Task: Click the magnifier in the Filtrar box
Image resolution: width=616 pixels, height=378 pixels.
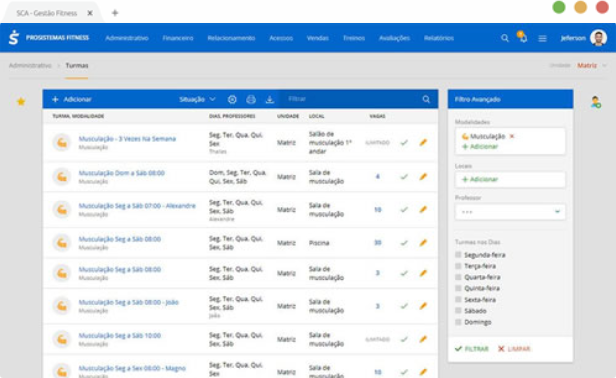Action: 426,99
